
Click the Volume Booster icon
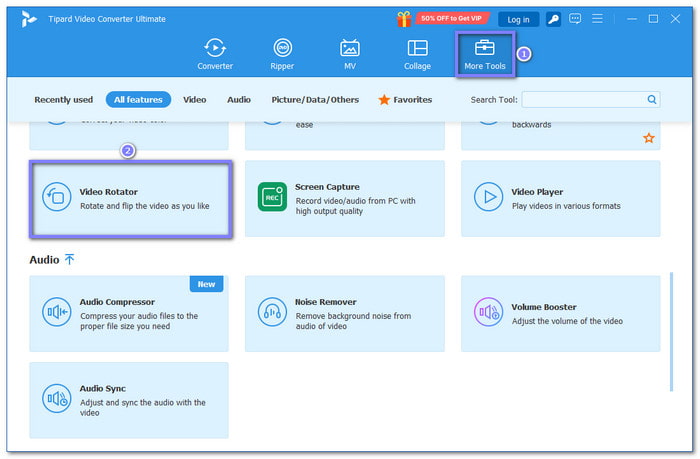(488, 312)
